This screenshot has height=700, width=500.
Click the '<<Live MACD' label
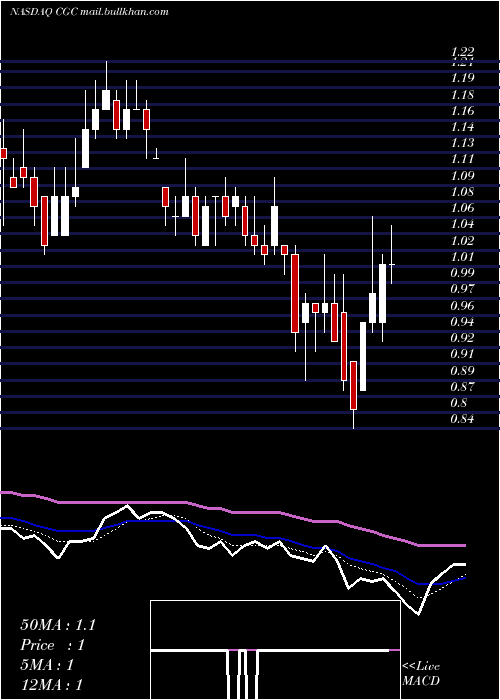tap(421, 674)
